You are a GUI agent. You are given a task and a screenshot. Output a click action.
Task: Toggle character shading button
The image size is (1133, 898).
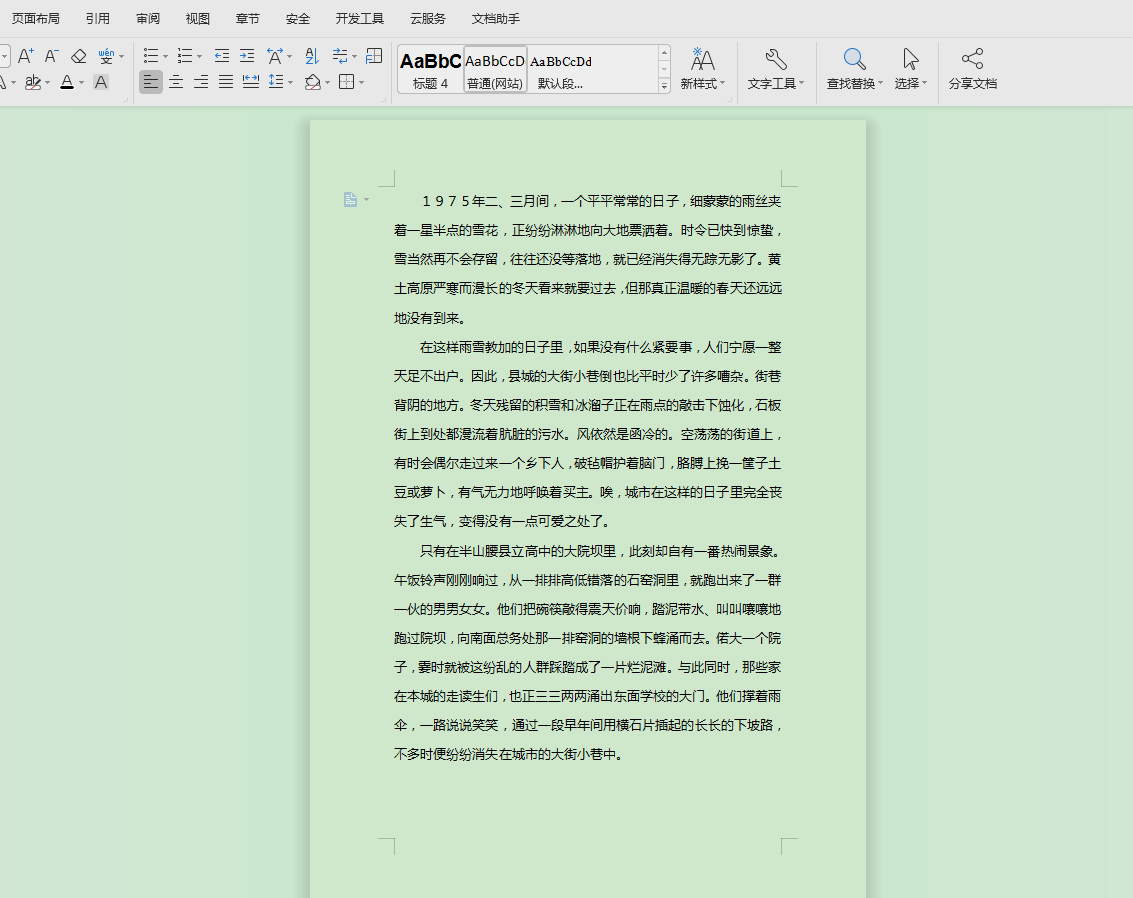coord(101,82)
